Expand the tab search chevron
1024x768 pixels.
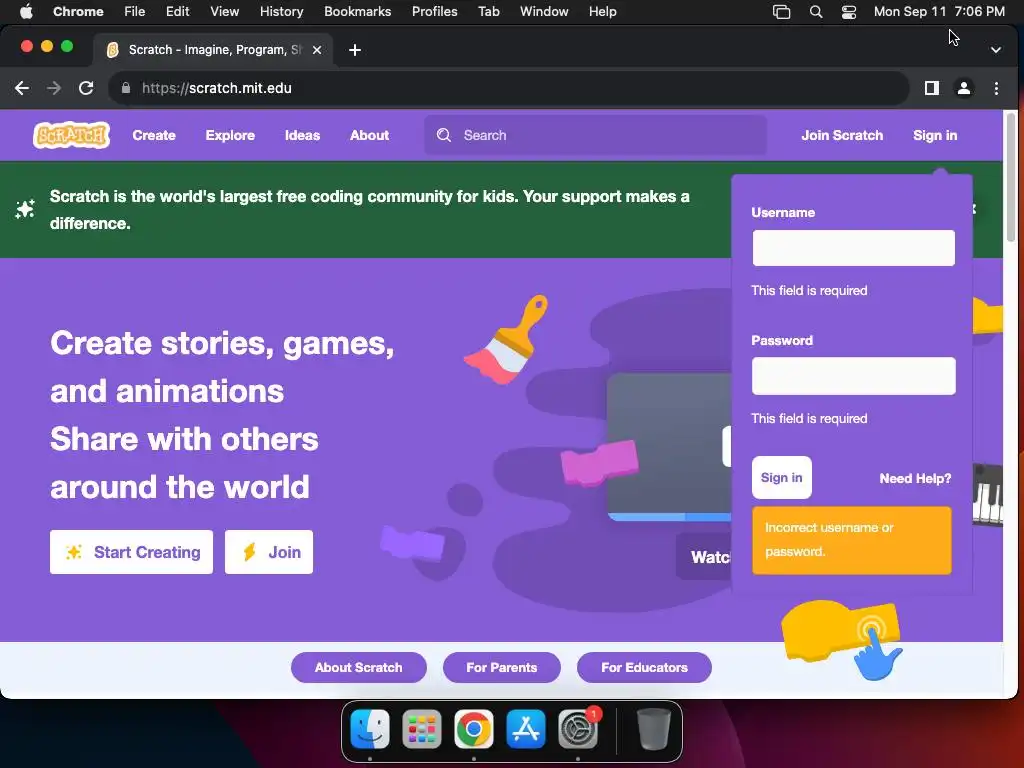(996, 50)
